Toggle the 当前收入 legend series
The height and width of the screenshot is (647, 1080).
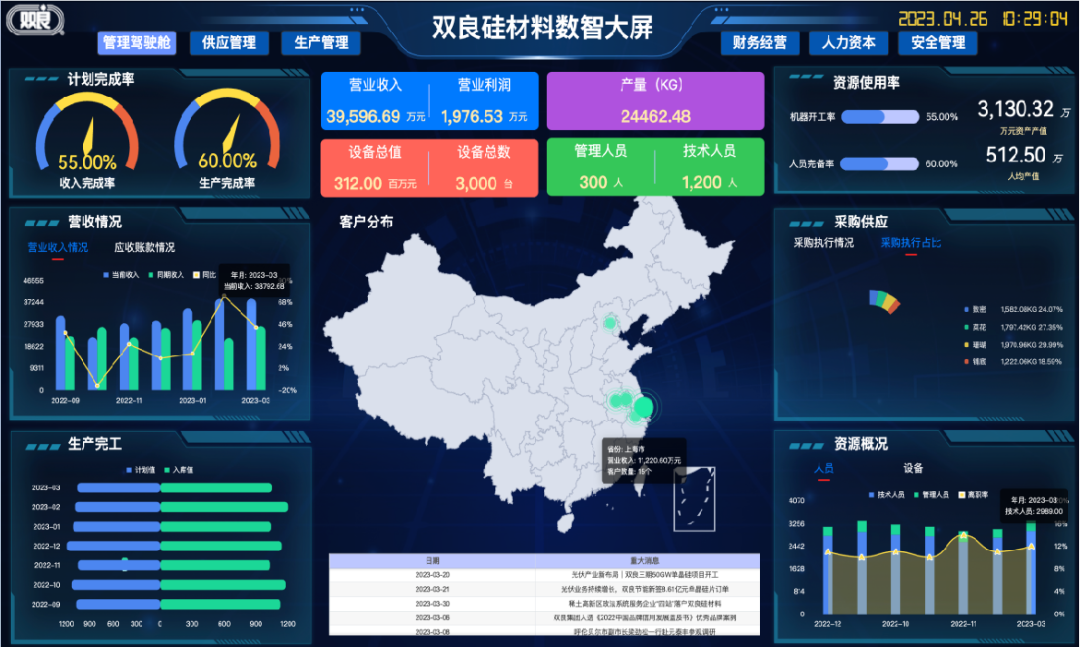121,275
